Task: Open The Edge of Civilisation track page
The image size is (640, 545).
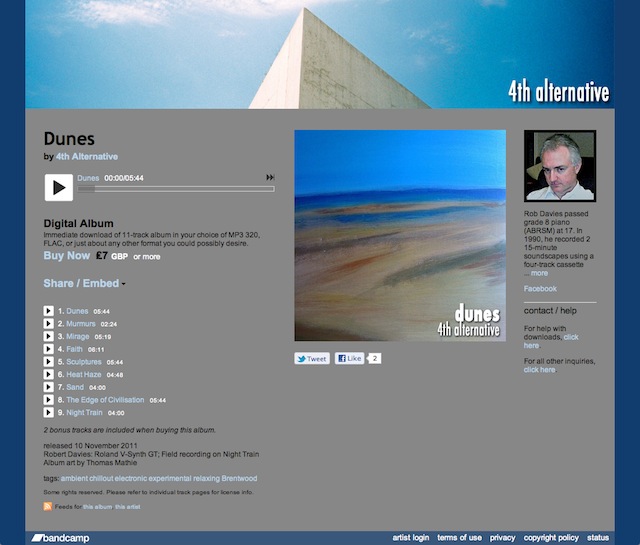Action: 105,400
